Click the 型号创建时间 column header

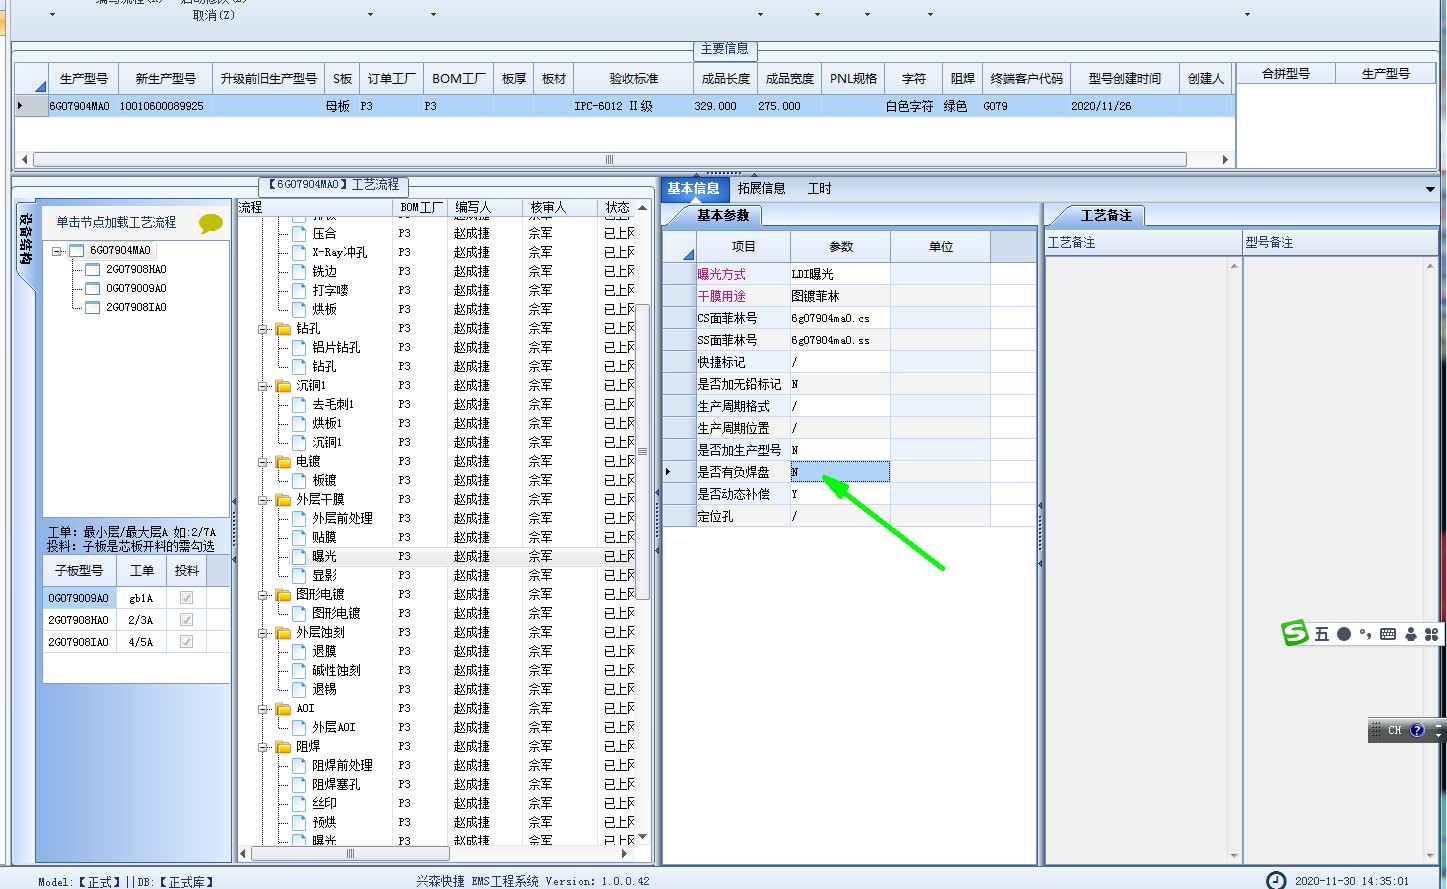click(x=1124, y=78)
